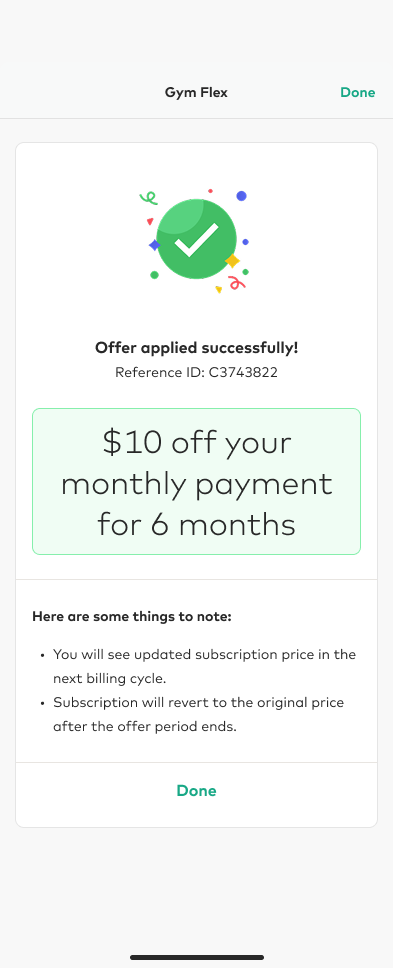This screenshot has height=968, width=393.
Task: Click the updated subscription price note
Action: tap(204, 666)
